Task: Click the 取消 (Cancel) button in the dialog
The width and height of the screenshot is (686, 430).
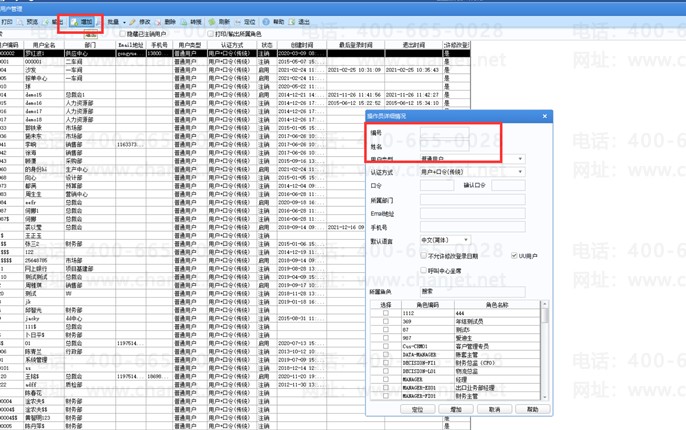Action: [x=494, y=409]
